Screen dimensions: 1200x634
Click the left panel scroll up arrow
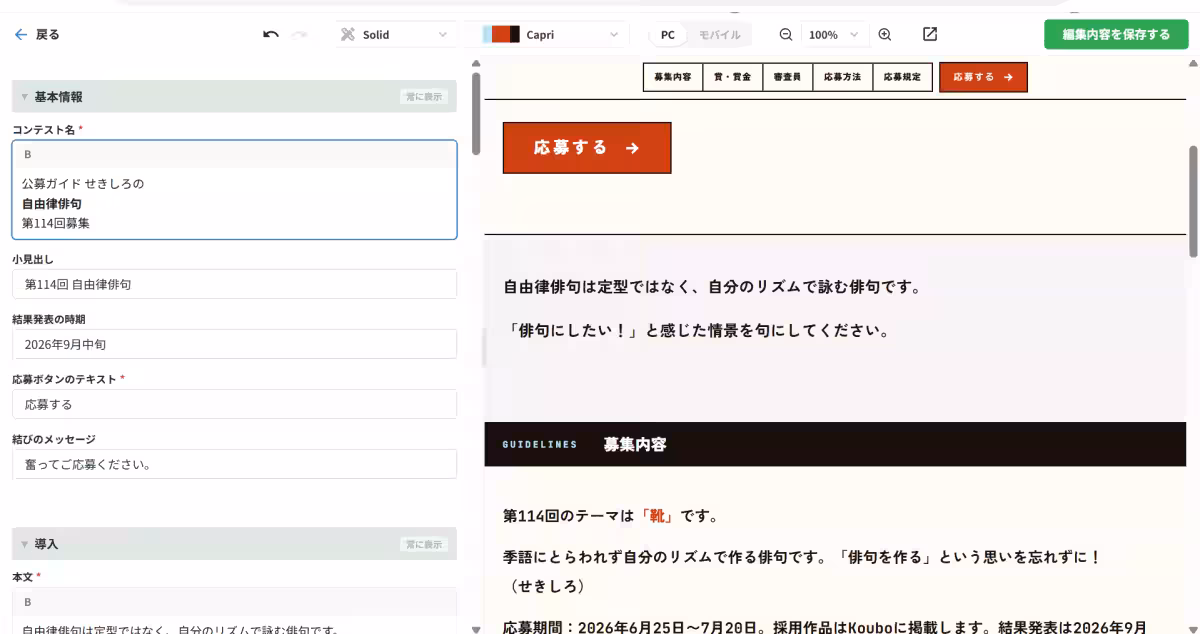click(x=476, y=63)
